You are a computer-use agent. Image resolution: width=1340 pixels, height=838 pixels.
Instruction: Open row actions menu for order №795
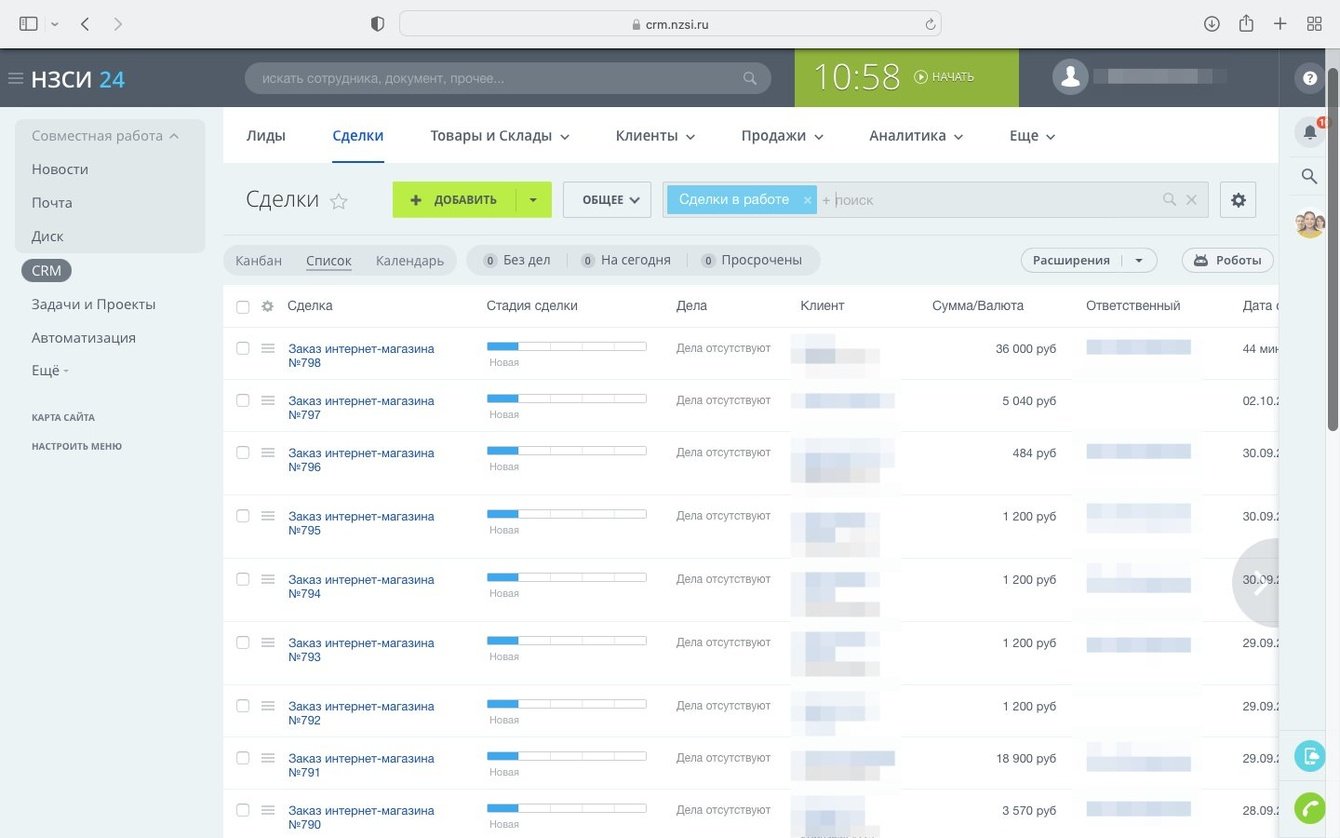coord(267,516)
